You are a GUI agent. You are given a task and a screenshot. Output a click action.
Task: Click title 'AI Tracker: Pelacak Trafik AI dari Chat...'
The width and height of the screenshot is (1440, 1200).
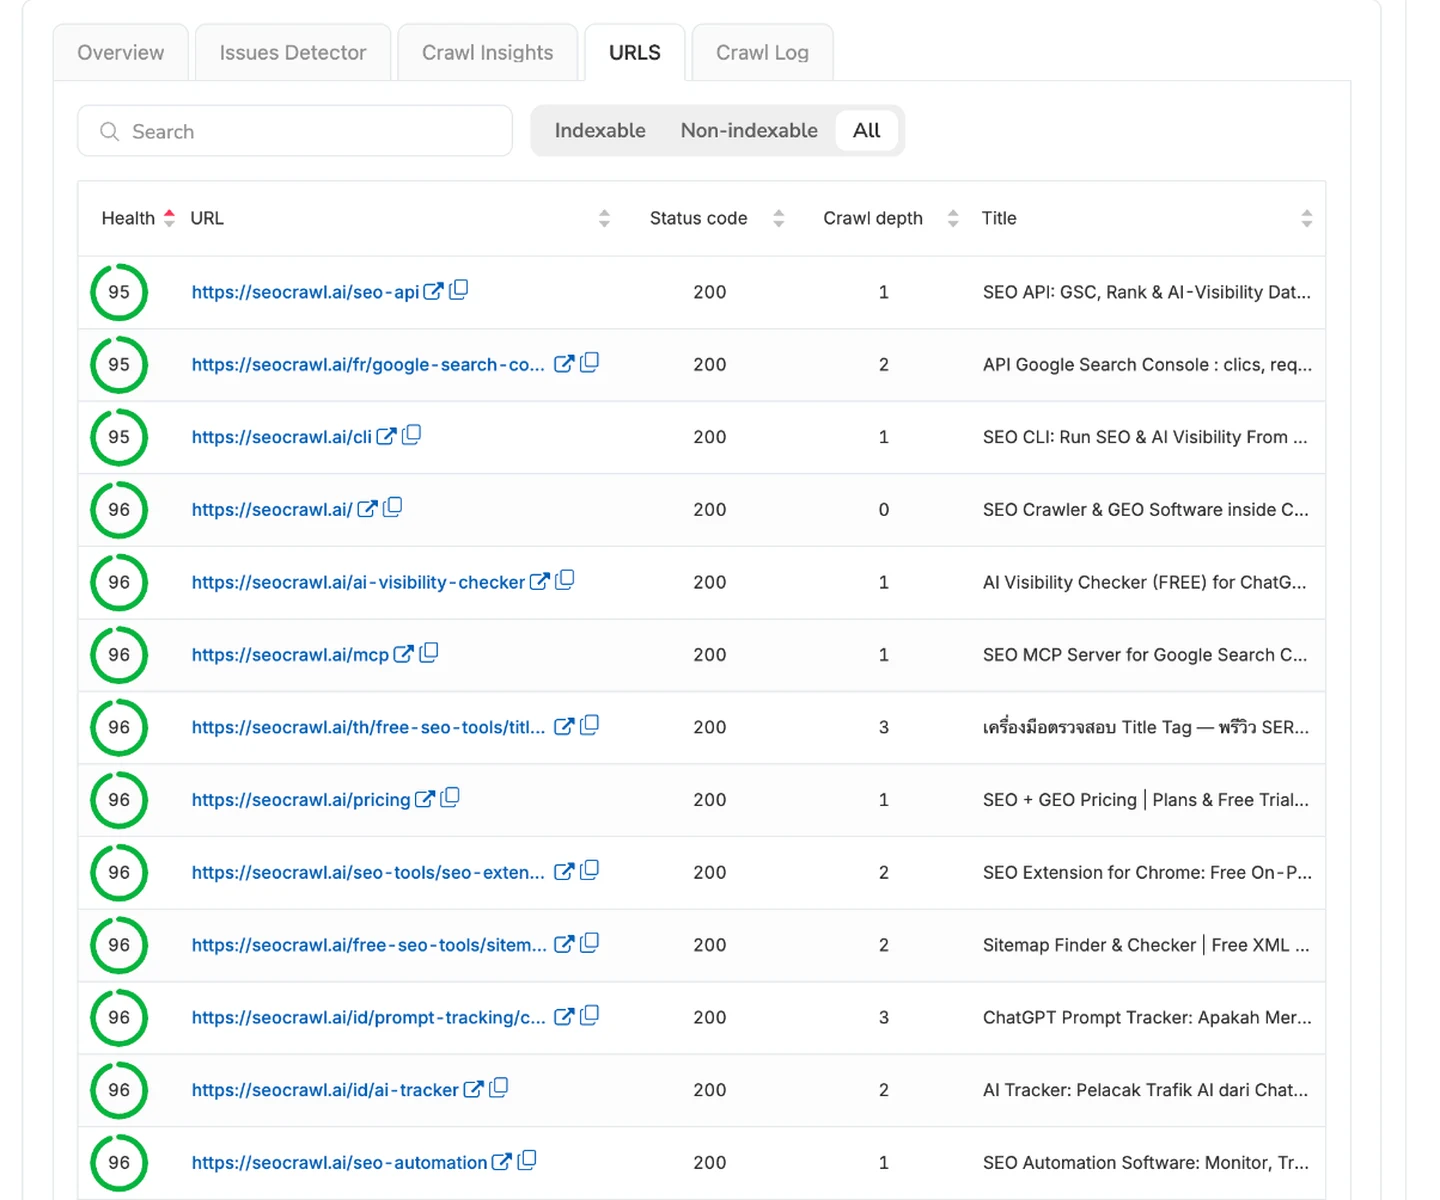point(1146,1090)
